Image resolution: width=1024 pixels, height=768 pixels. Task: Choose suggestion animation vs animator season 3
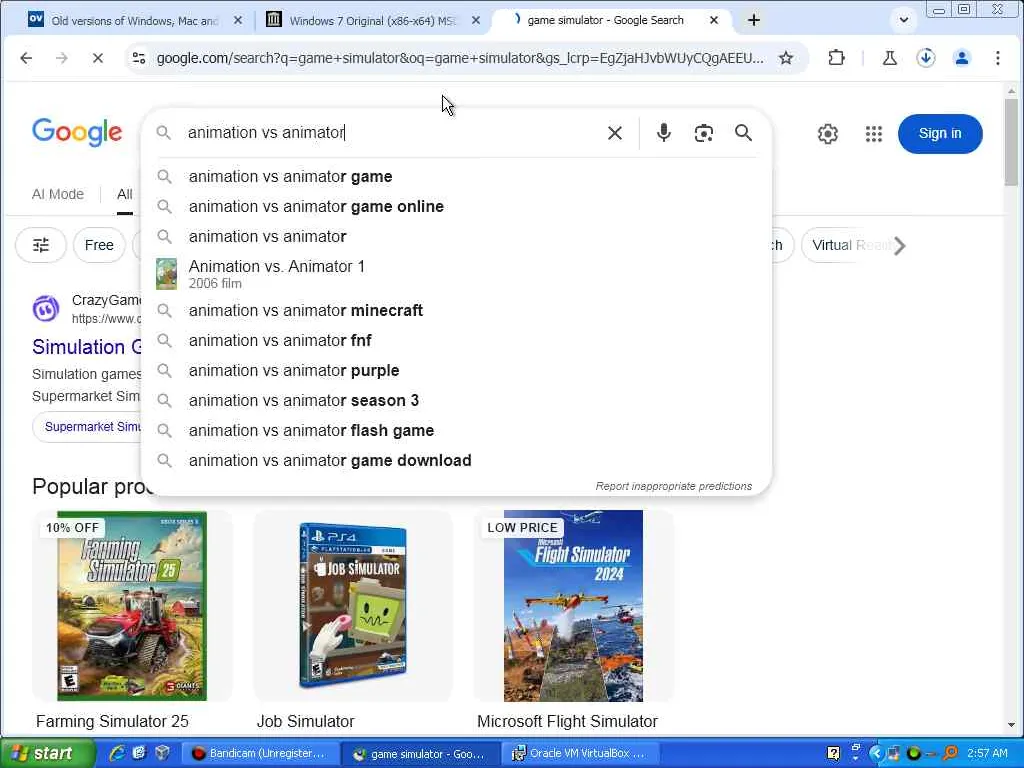point(456,400)
